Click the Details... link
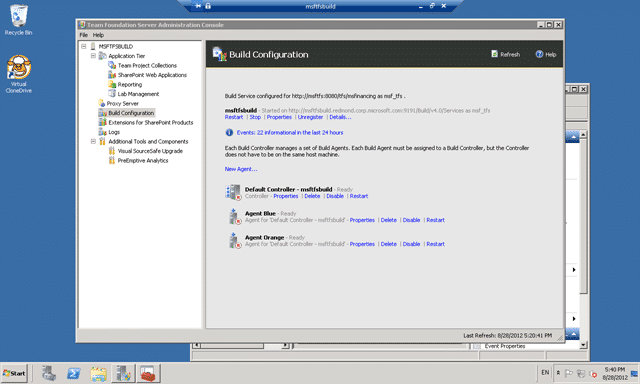 [x=340, y=117]
